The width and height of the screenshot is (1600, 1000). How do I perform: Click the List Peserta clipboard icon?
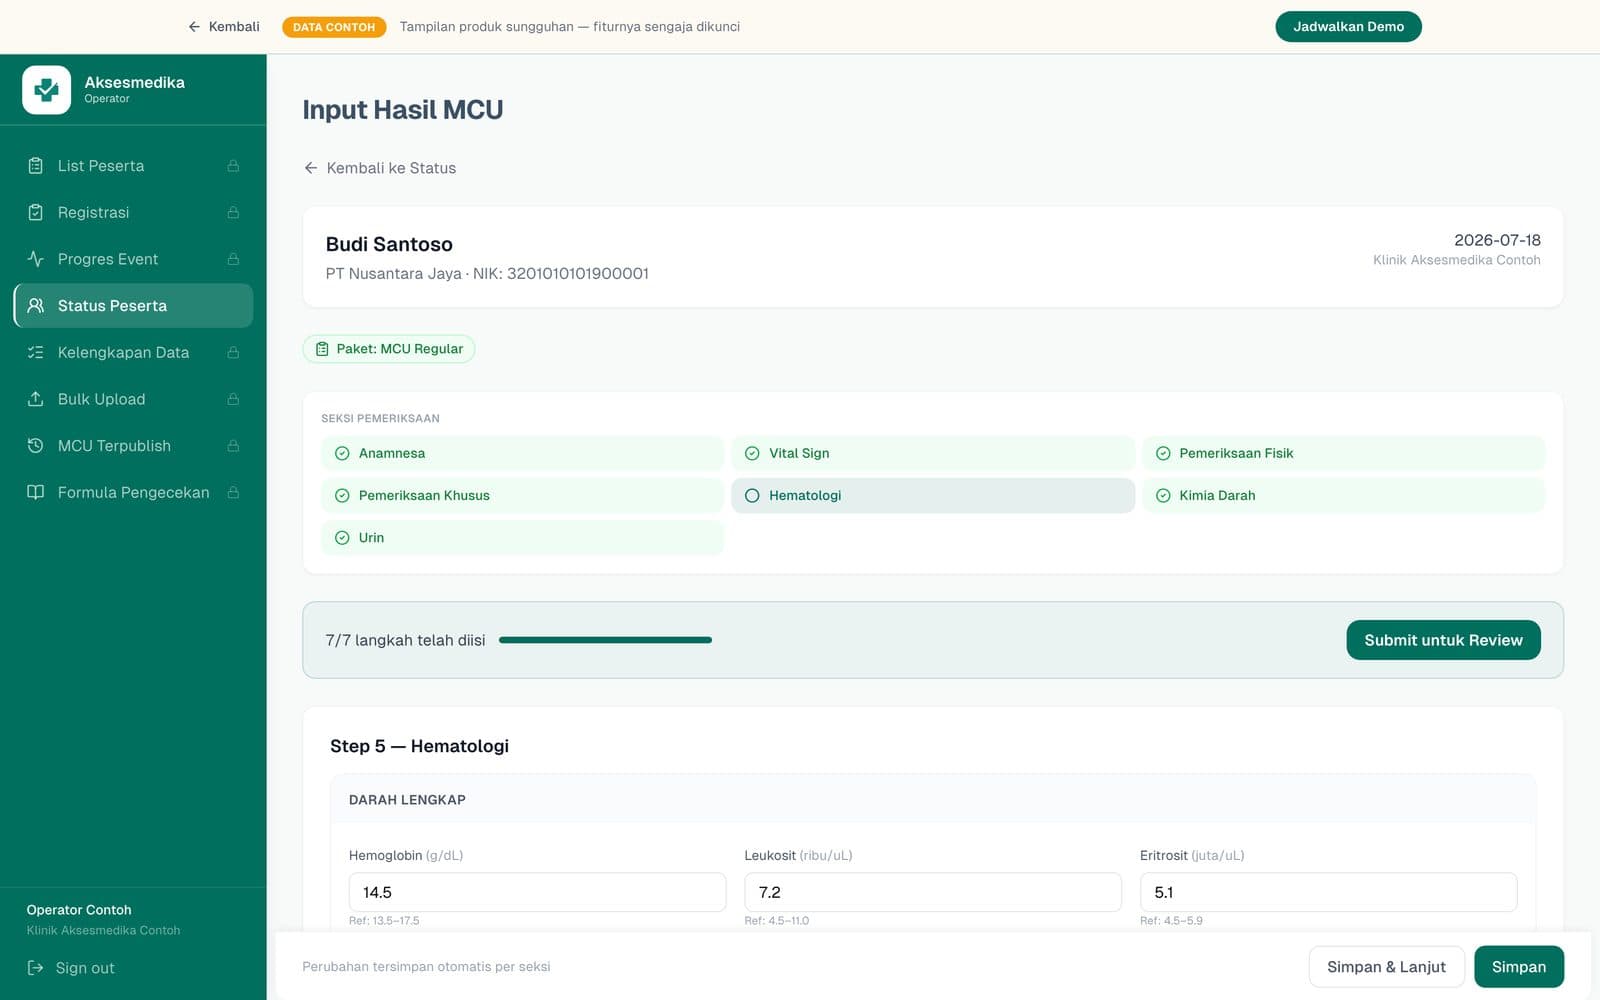pyautogui.click(x=36, y=166)
